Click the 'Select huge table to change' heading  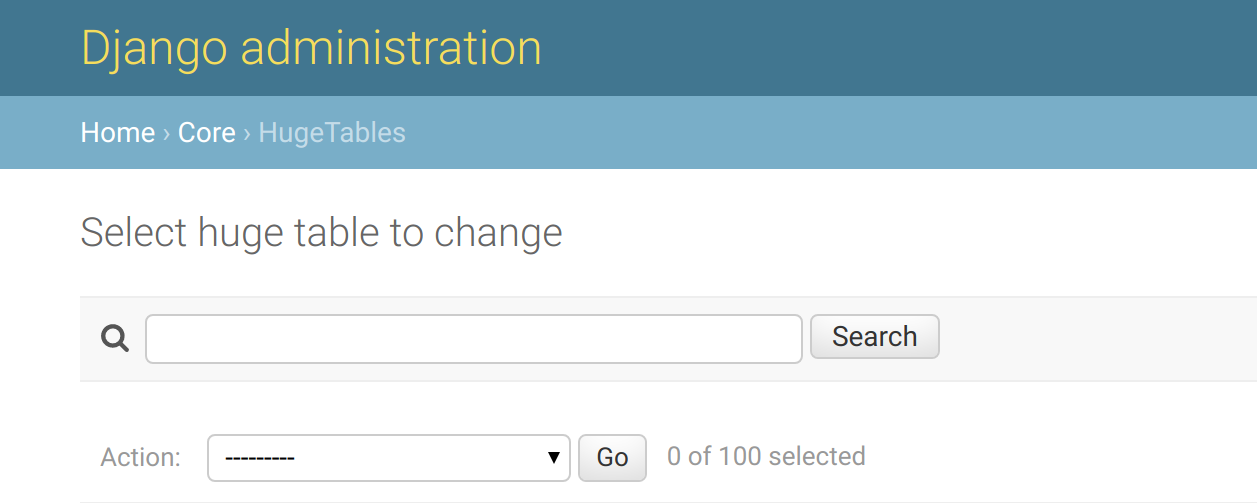point(321,233)
